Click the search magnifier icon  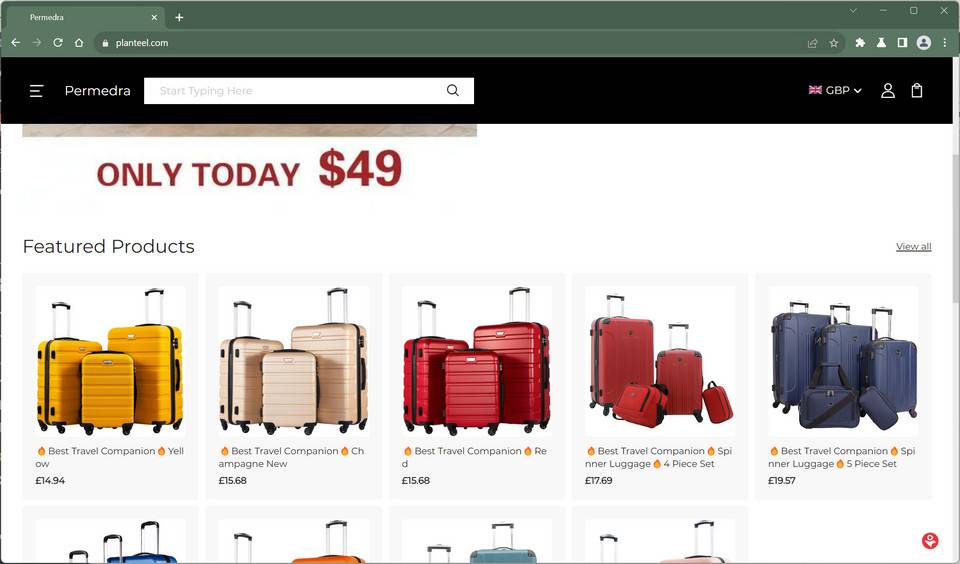click(x=452, y=91)
